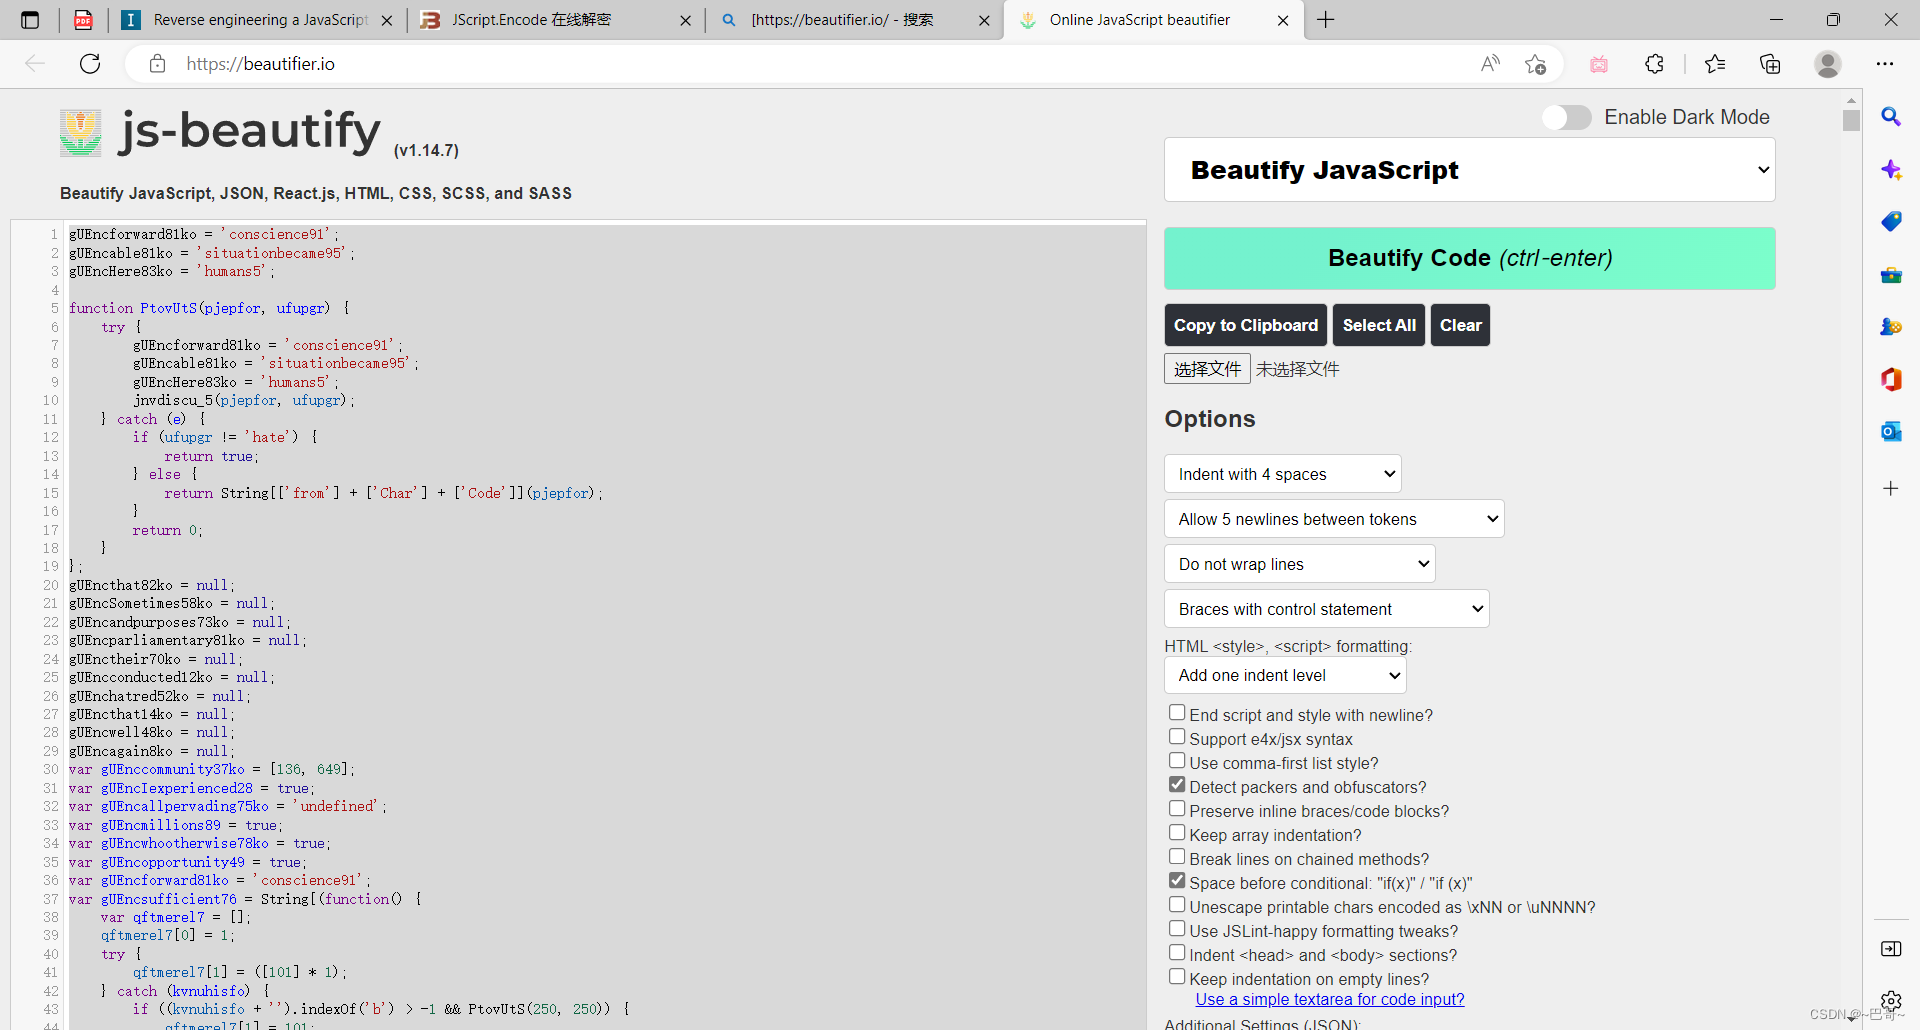
Task: Open Braces with control statement dropdown
Action: (x=1327, y=609)
